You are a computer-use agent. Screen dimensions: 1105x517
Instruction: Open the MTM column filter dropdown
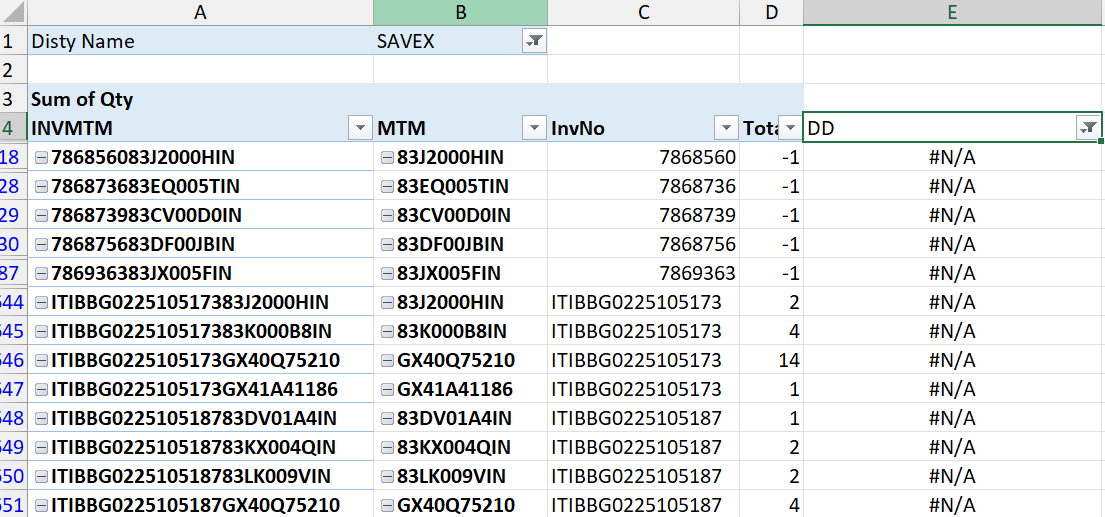click(x=534, y=128)
